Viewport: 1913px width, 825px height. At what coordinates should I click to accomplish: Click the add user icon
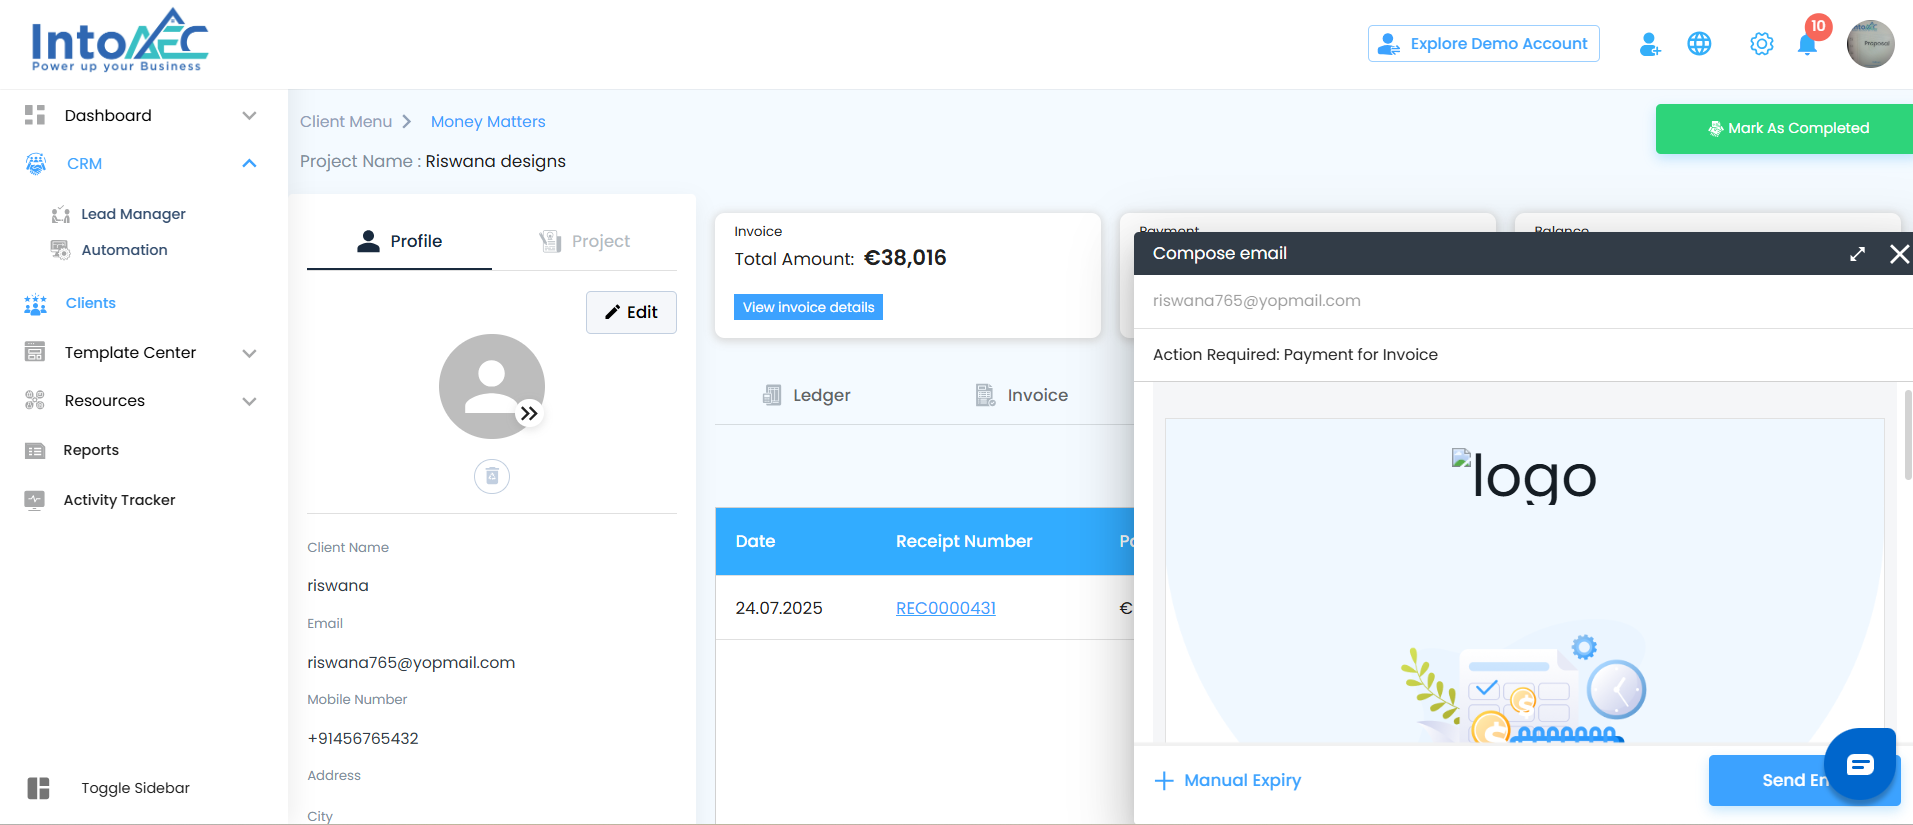coord(1650,44)
